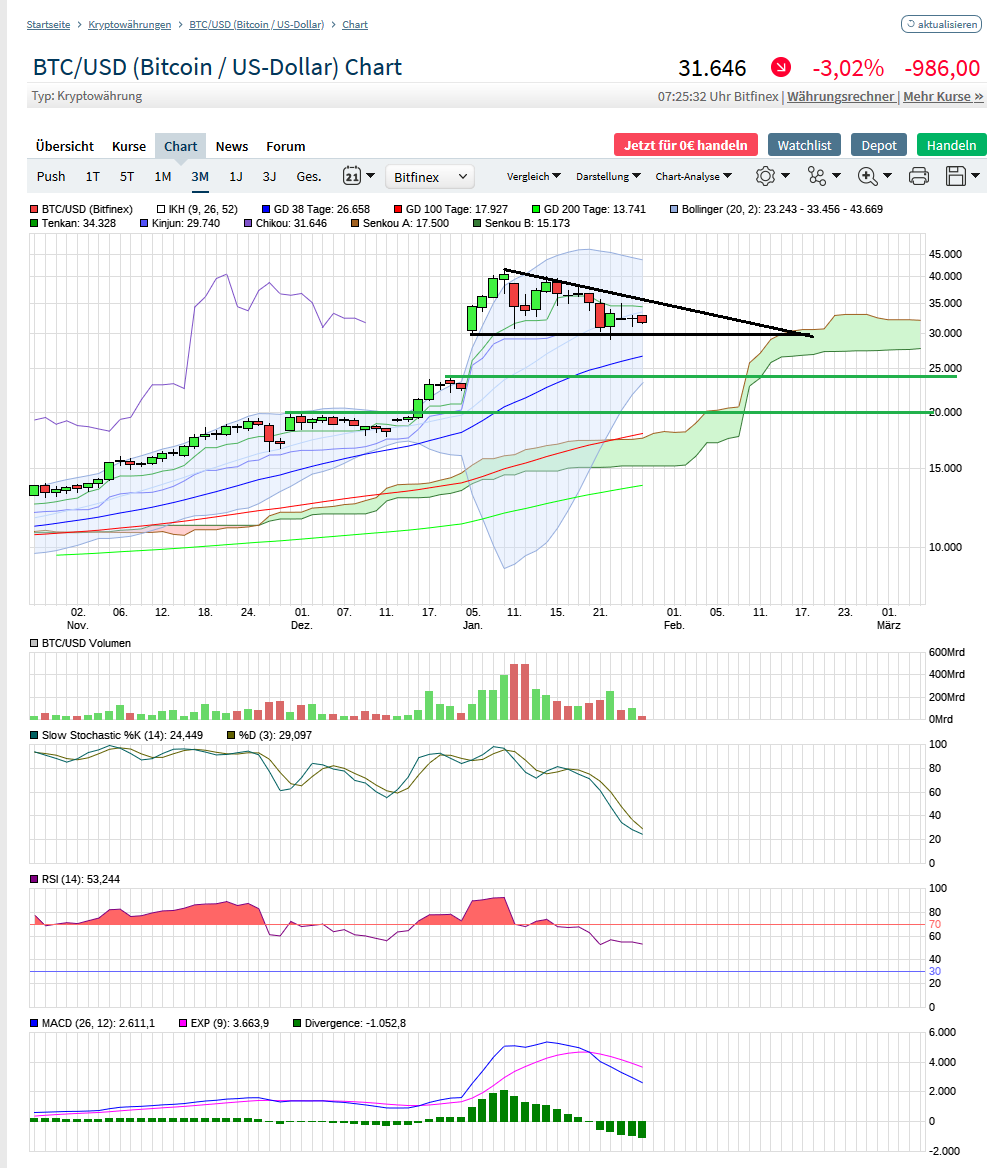Open the Währungsrechner link

tap(840, 96)
